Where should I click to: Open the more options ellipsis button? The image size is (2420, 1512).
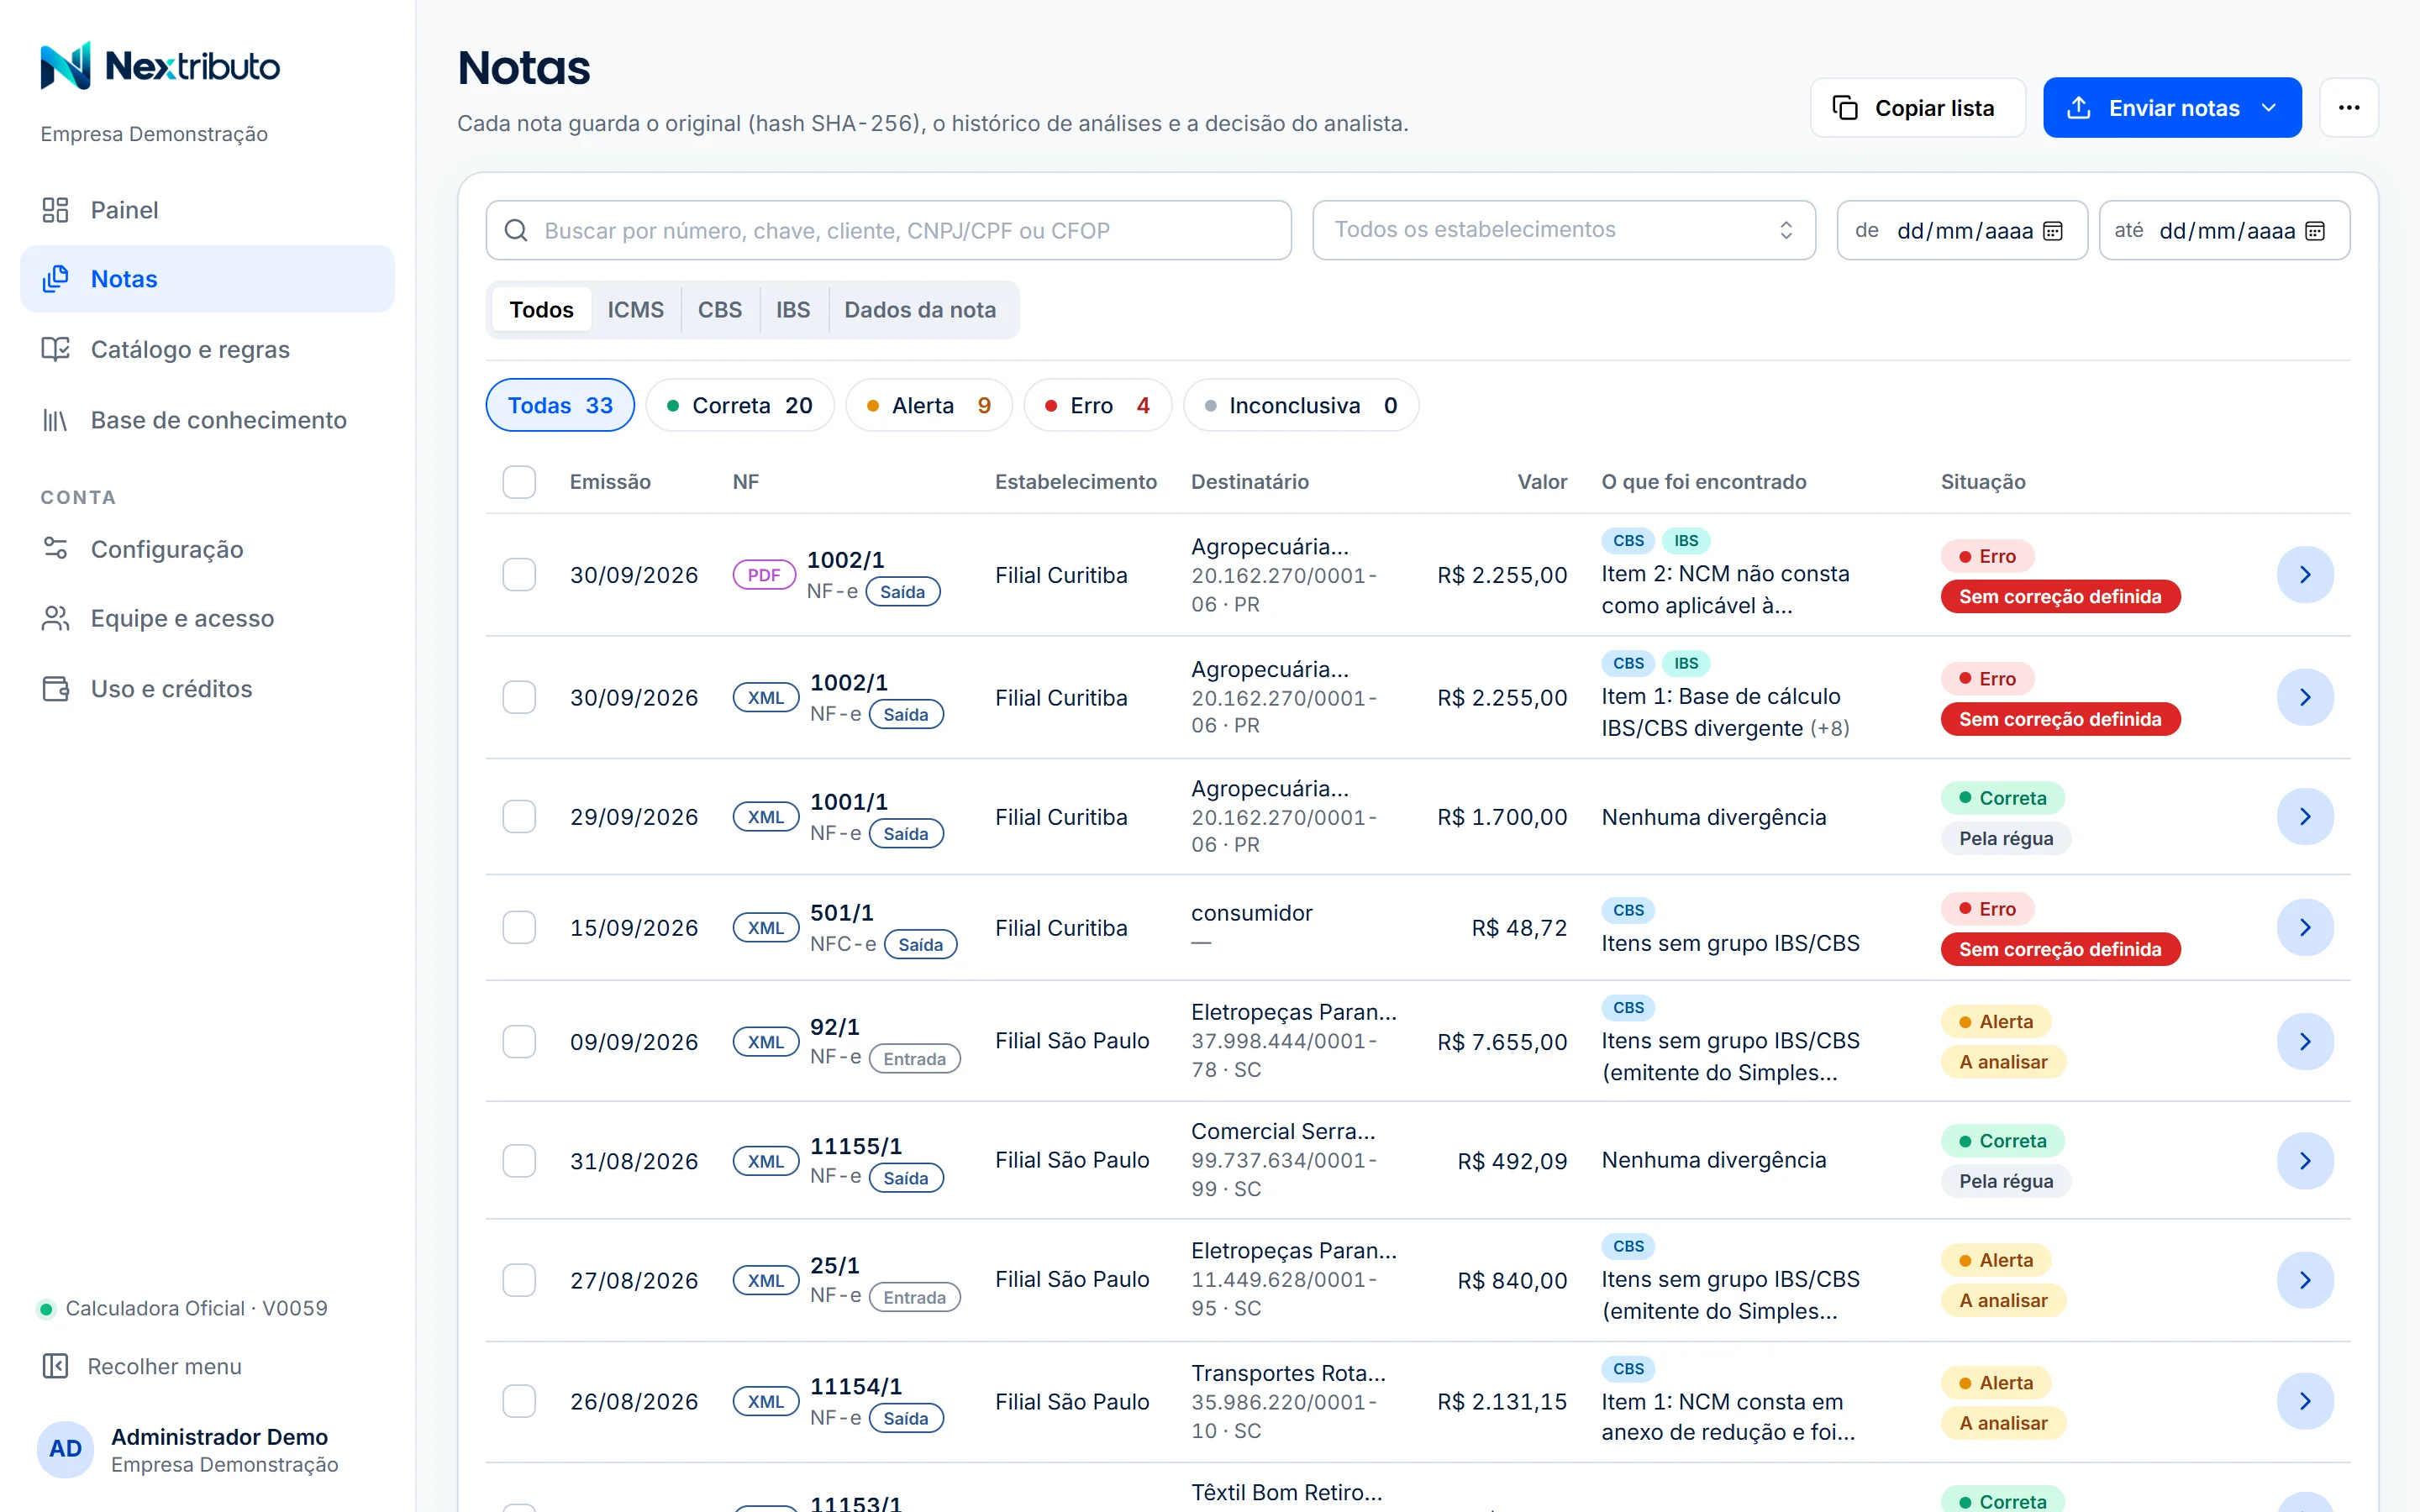coord(2349,108)
